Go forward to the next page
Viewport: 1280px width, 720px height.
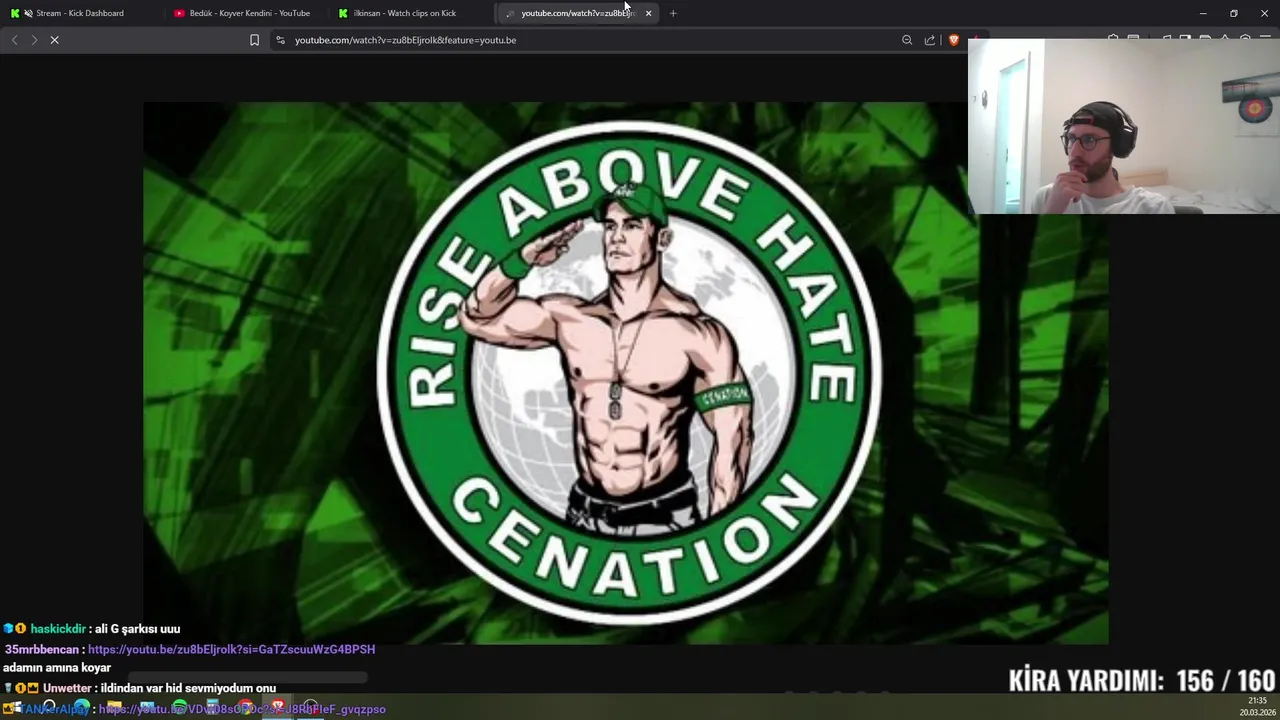coord(34,40)
